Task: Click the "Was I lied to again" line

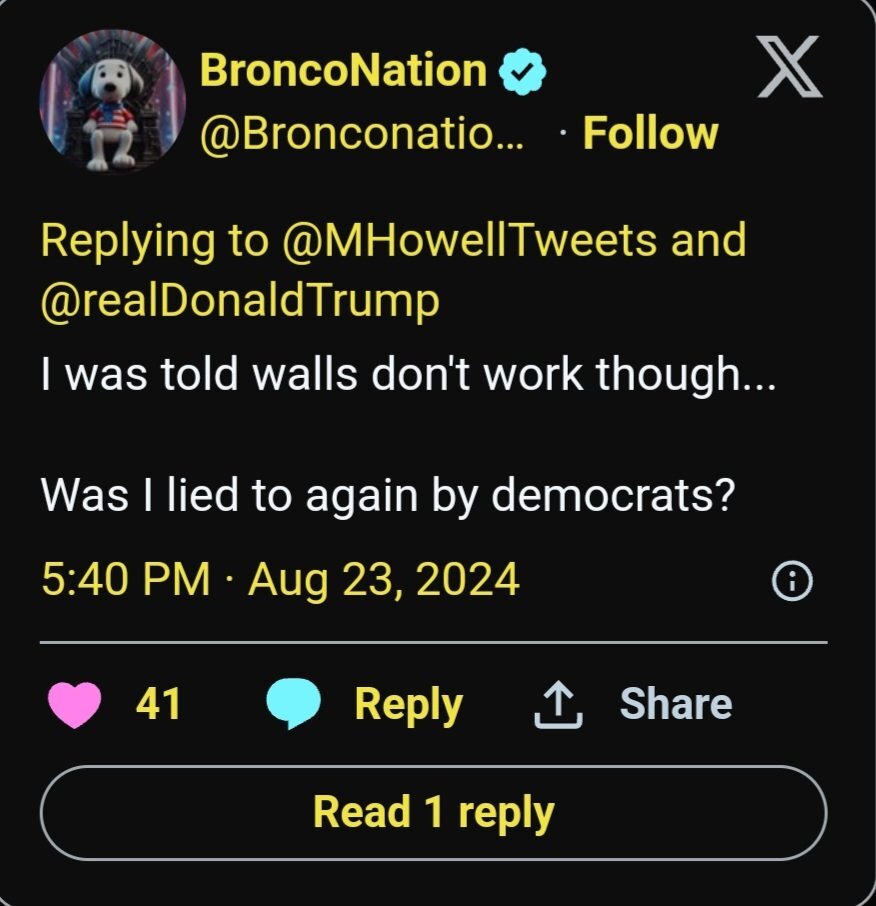Action: (x=396, y=495)
